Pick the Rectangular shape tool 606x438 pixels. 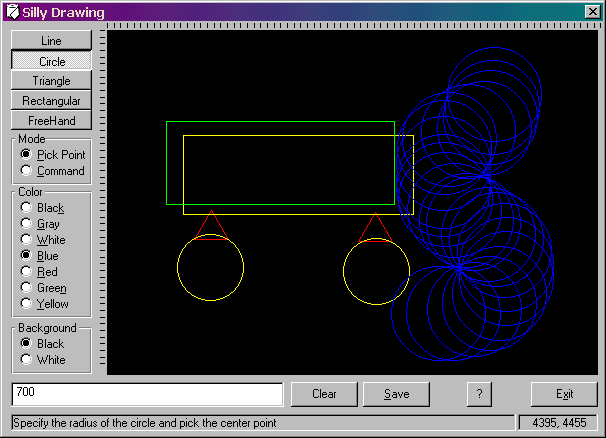tap(51, 101)
